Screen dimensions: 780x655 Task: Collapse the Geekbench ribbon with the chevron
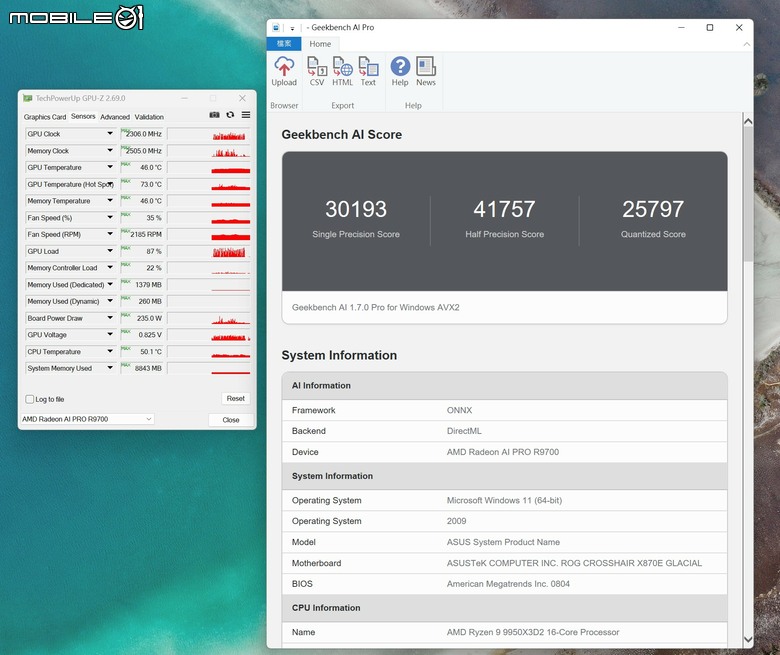click(747, 44)
